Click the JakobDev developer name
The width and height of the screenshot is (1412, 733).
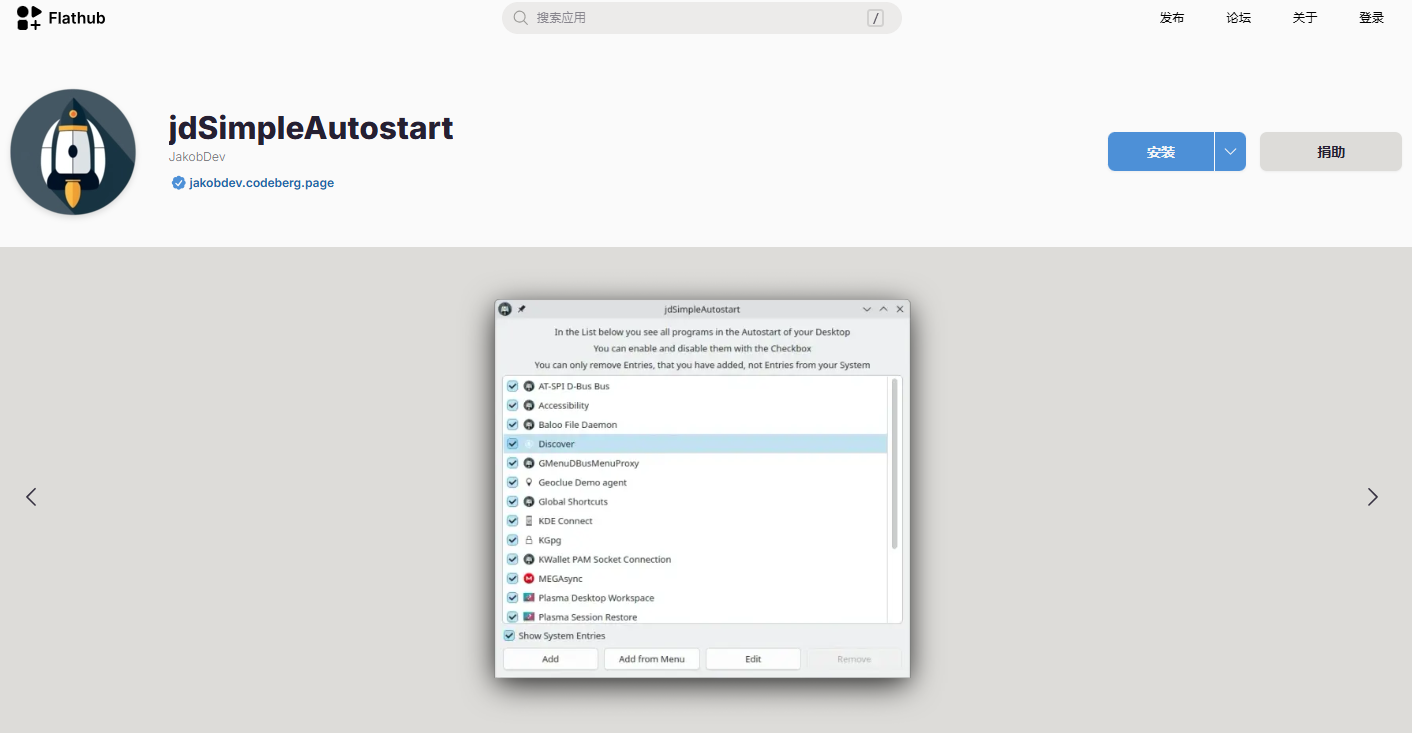point(197,157)
